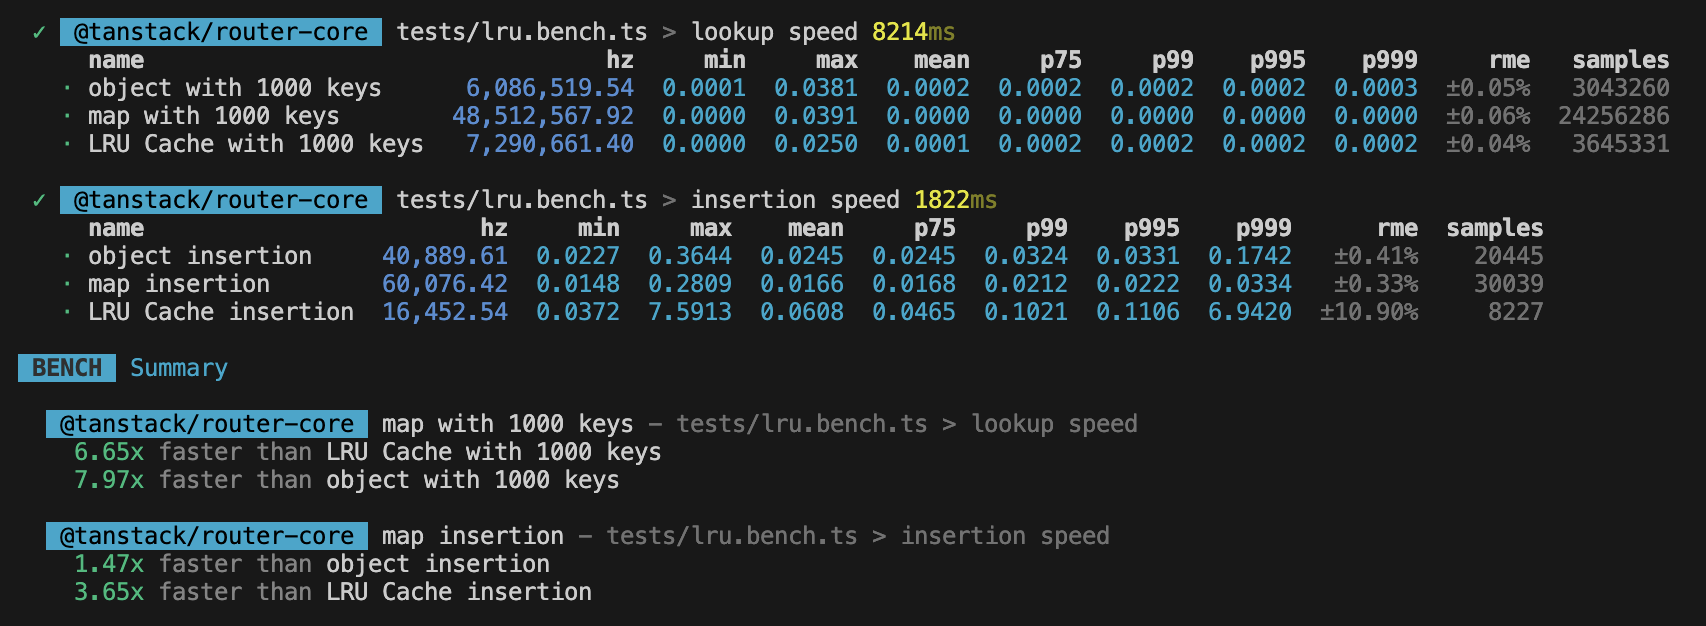The width and height of the screenshot is (1706, 626).
Task: Click the yellow 8214ms duration
Action: point(913,32)
